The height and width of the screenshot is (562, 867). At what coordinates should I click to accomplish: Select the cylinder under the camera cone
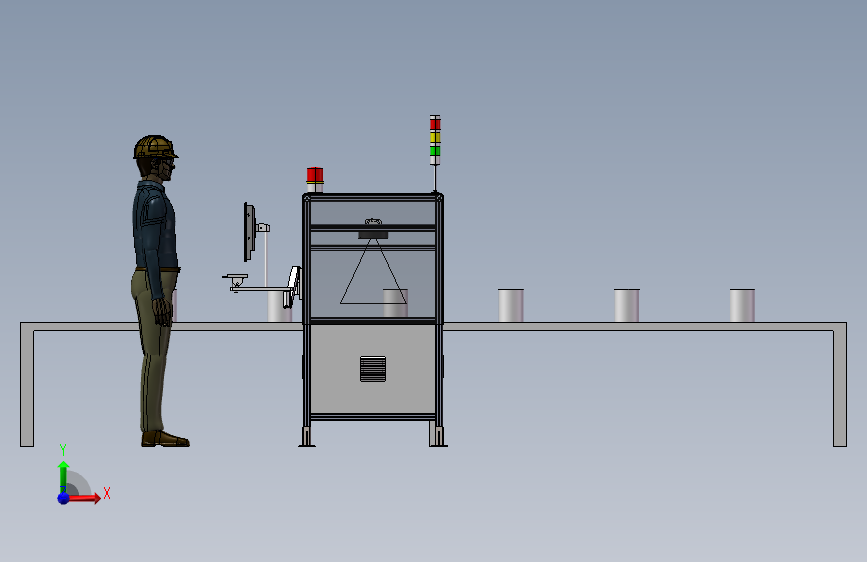395,304
